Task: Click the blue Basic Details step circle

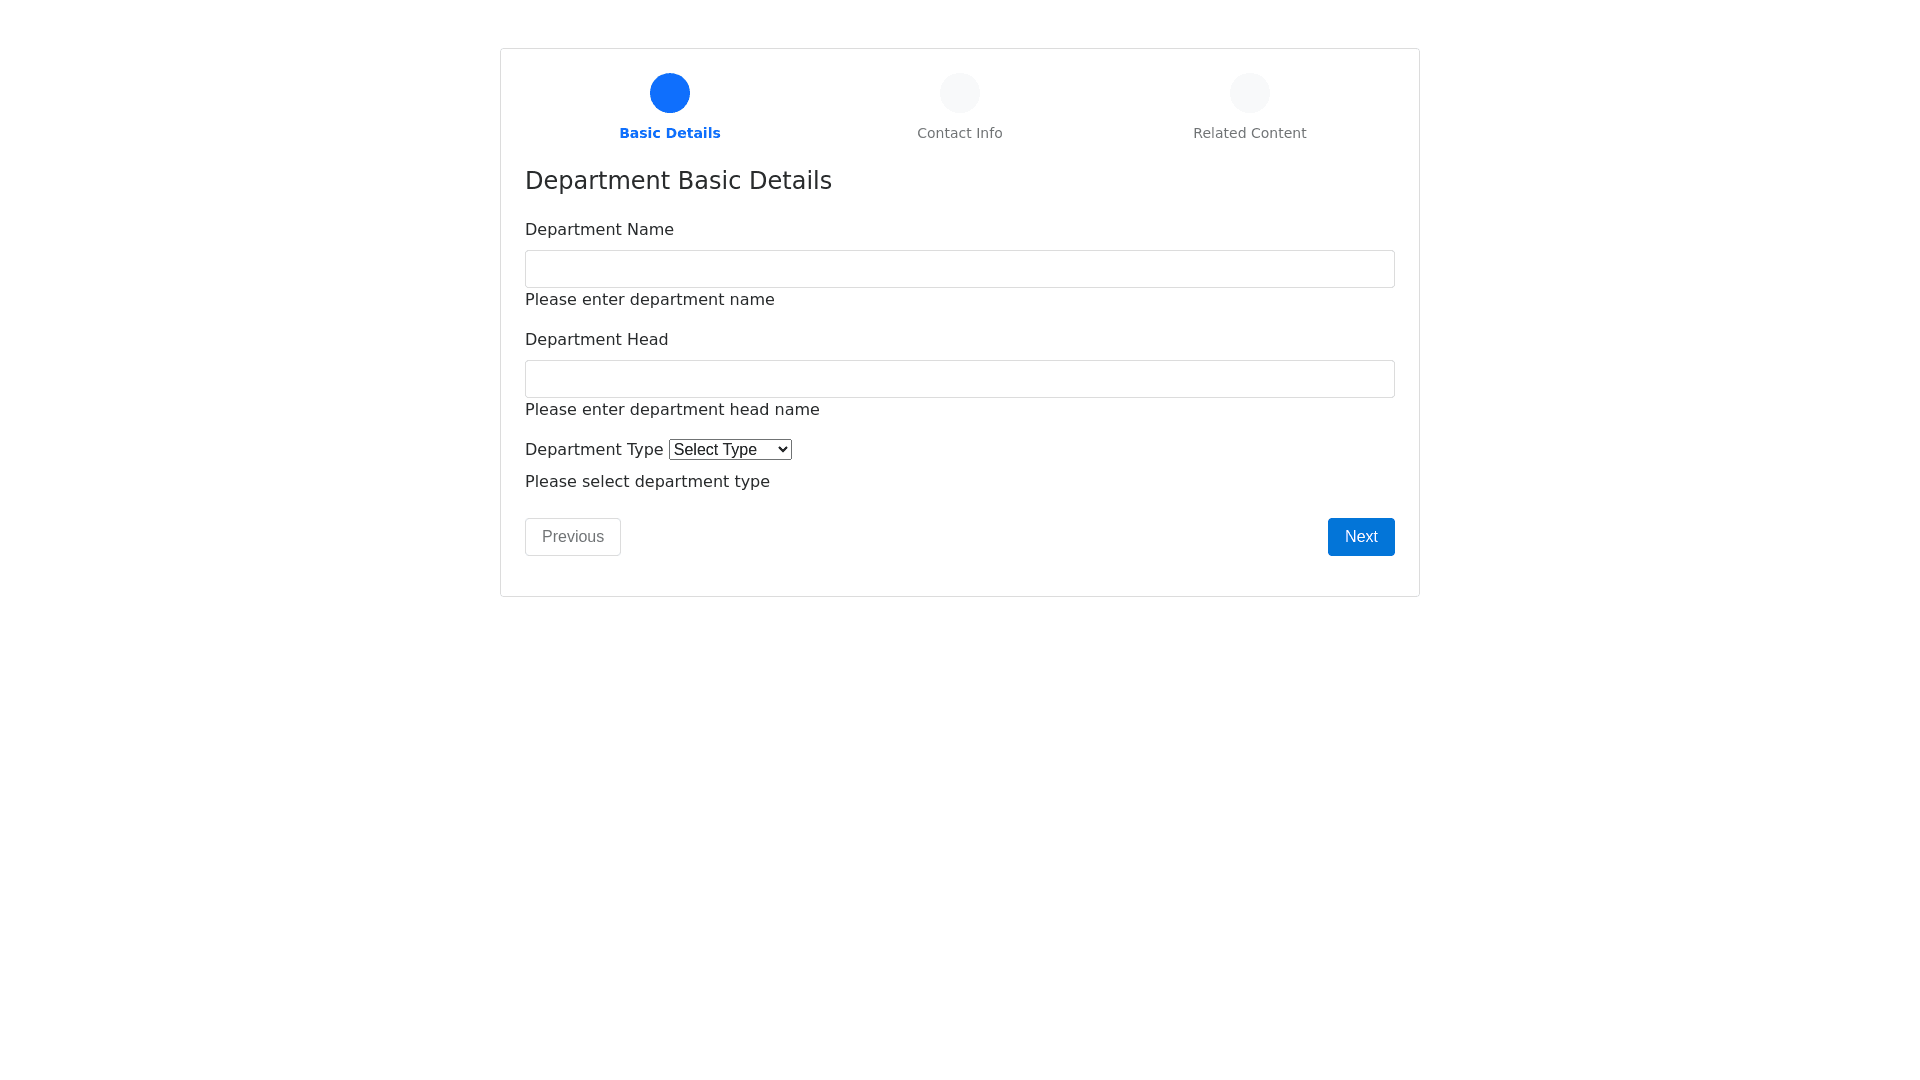Action: pos(670,93)
